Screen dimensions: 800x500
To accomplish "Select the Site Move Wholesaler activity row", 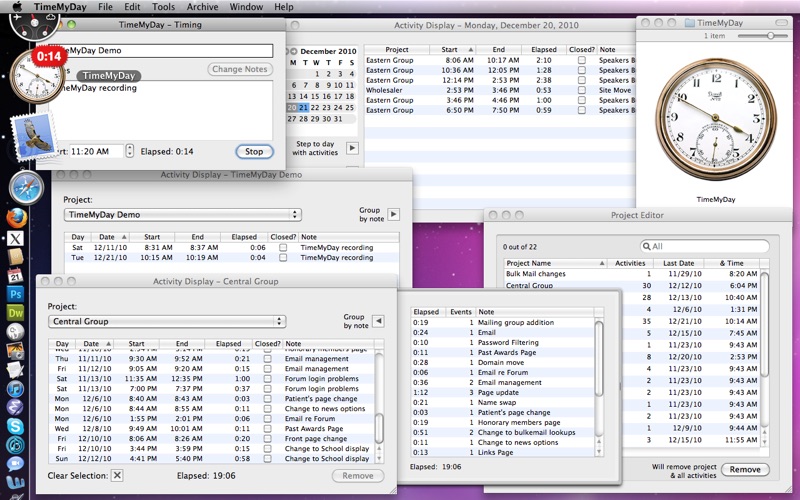I will [500, 90].
